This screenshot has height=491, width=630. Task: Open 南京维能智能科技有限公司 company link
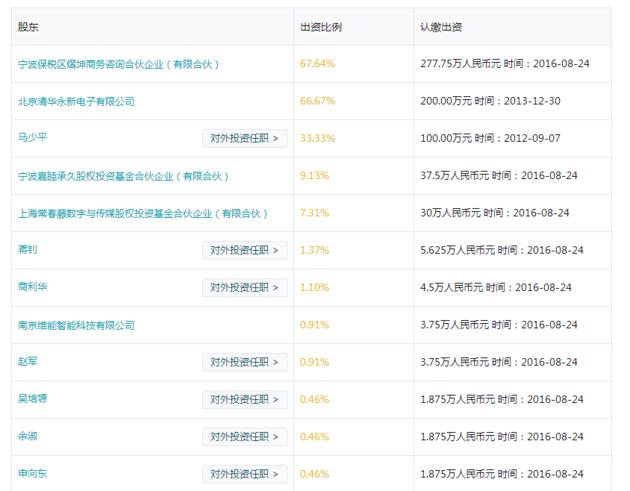(x=76, y=325)
